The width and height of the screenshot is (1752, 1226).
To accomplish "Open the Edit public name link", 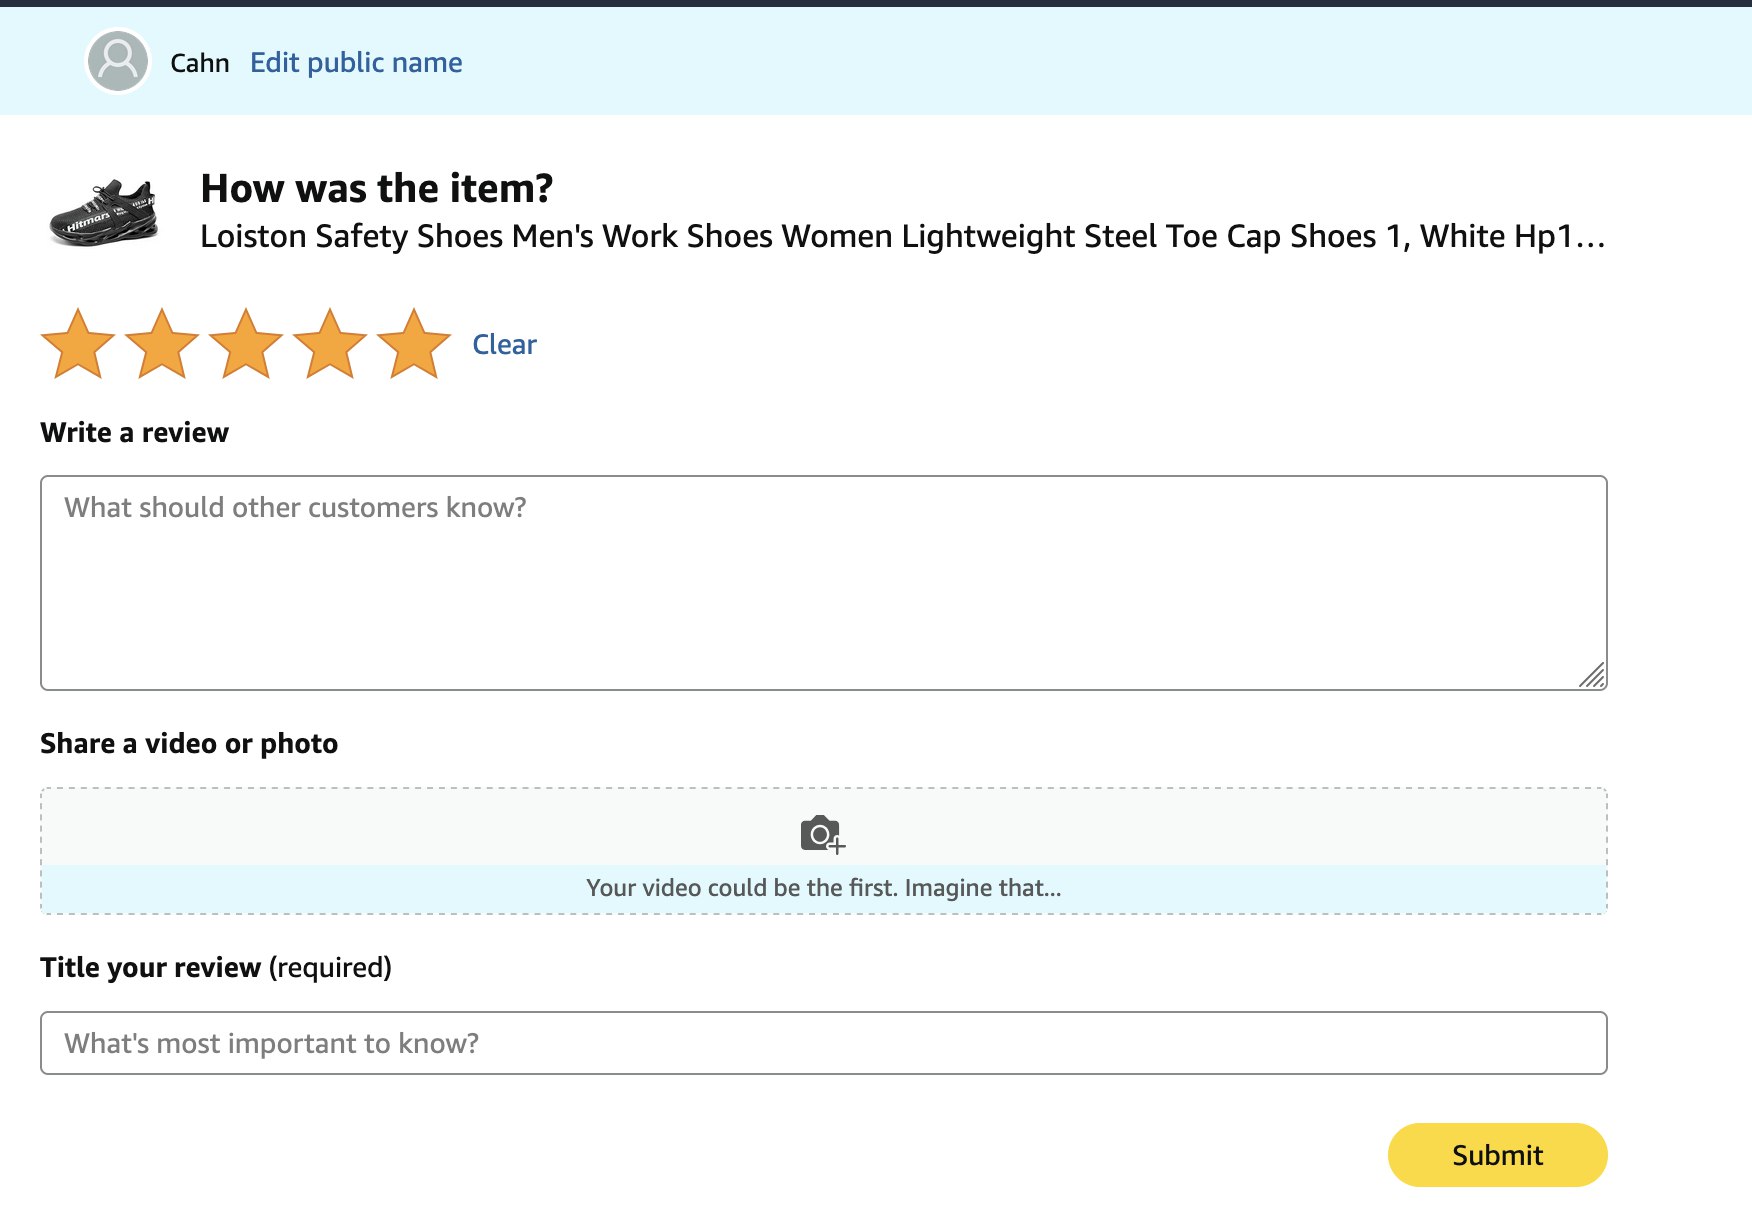I will pyautogui.click(x=355, y=62).
